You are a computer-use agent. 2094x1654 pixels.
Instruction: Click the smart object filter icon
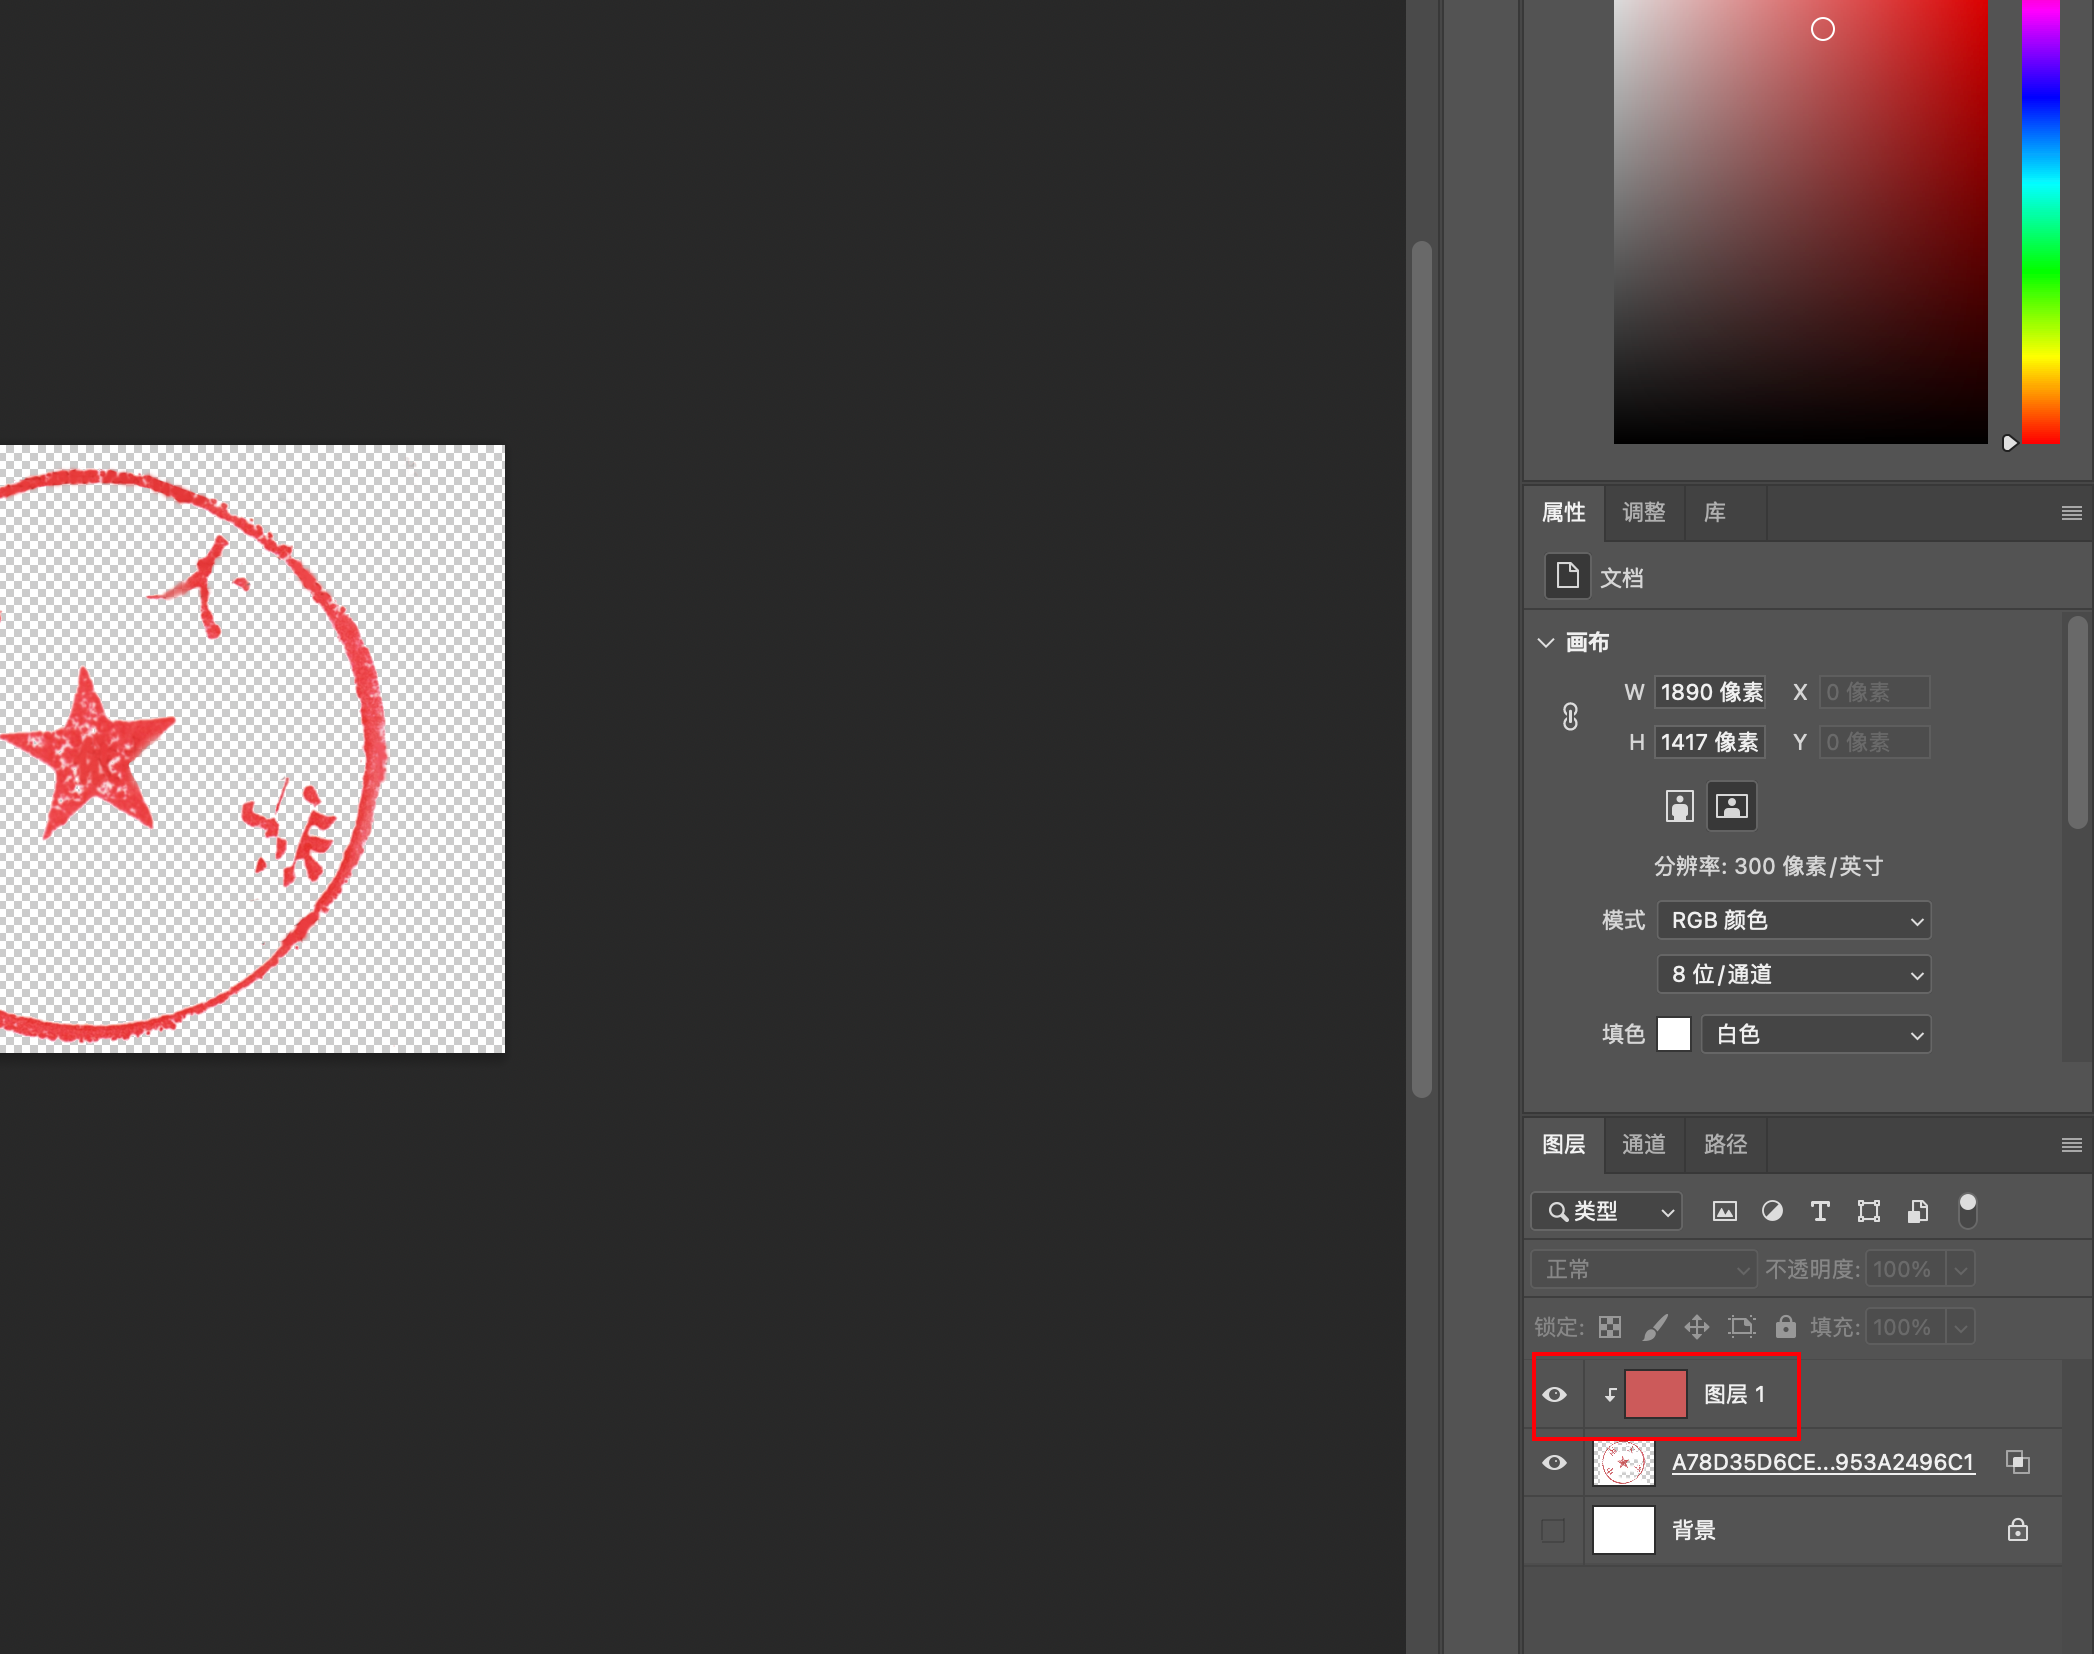(1917, 1211)
